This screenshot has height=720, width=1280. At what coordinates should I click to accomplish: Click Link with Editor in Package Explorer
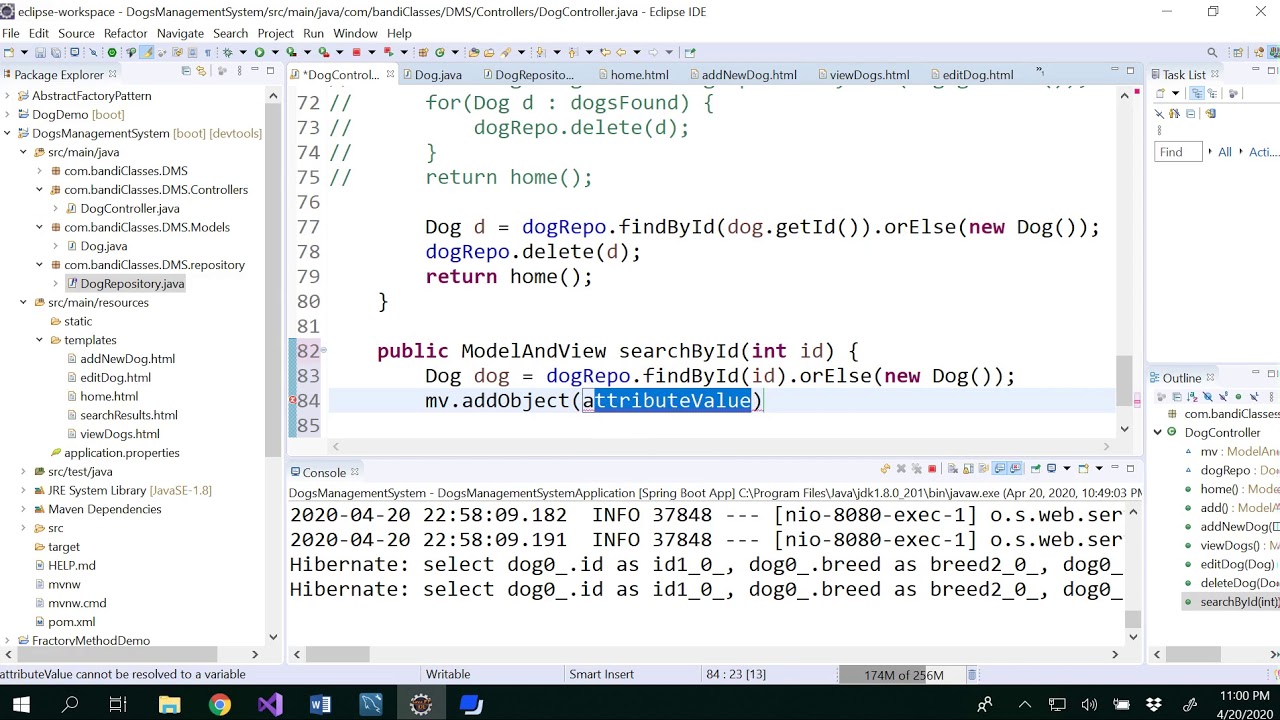pyautogui.click(x=201, y=71)
